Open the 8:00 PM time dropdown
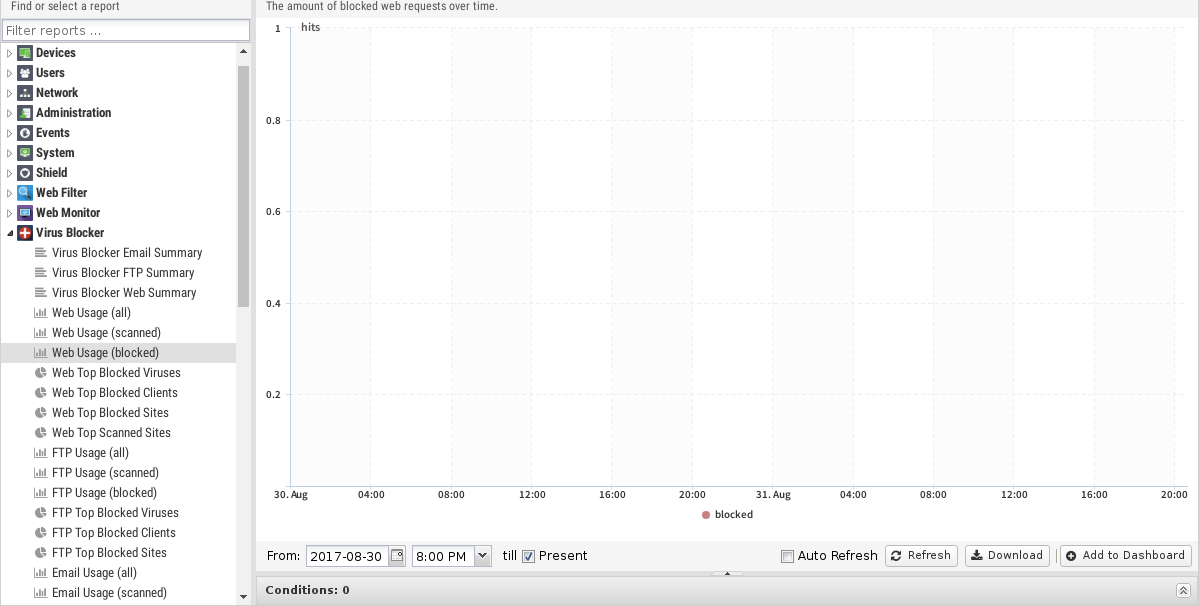This screenshot has width=1199, height=606. 483,556
